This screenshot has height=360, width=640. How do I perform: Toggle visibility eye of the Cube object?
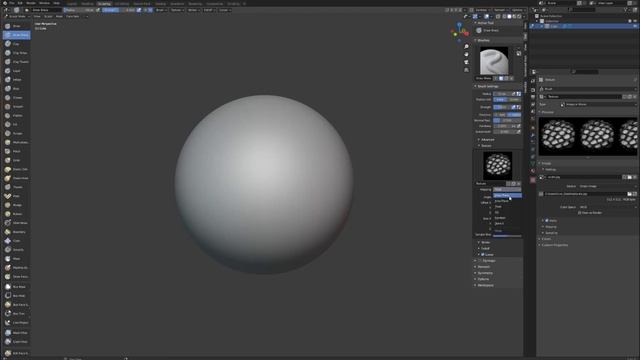pyautogui.click(x=635, y=26)
